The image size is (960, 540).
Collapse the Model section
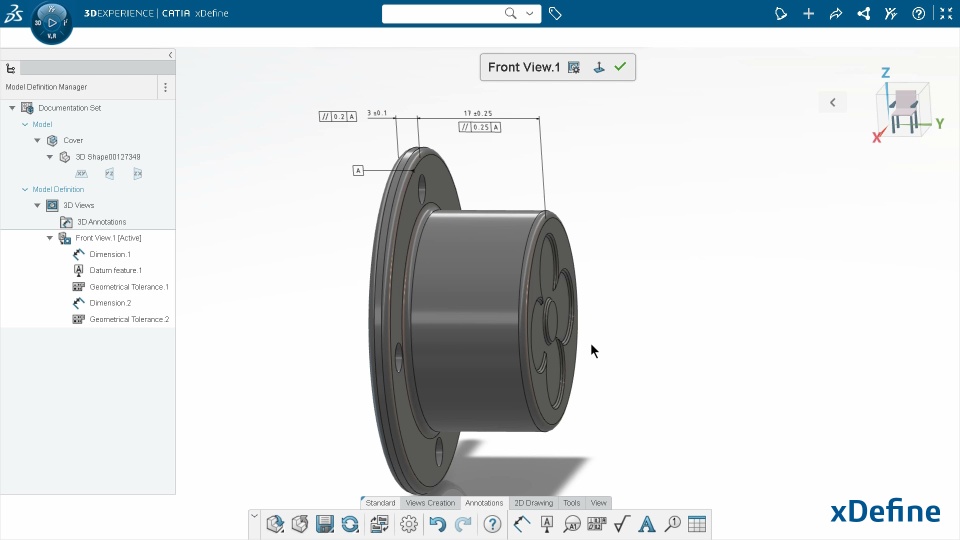[x=25, y=124]
